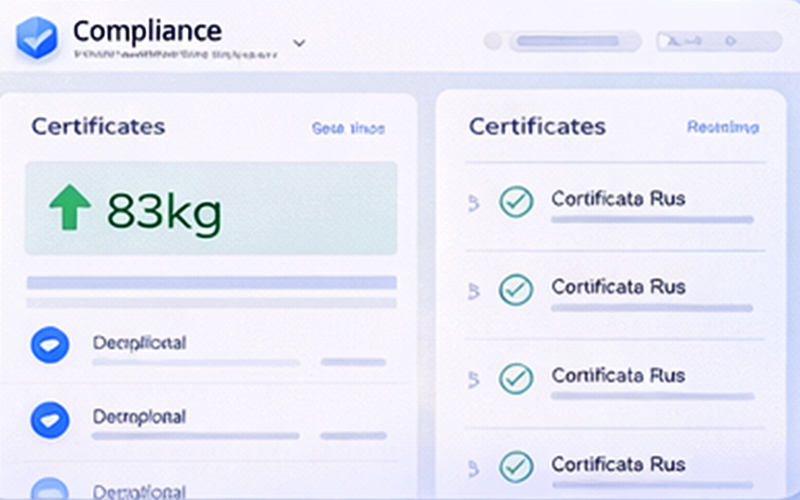Toggle the second Certificate row green checkmark
This screenshot has width=800, height=500.
coord(516,289)
